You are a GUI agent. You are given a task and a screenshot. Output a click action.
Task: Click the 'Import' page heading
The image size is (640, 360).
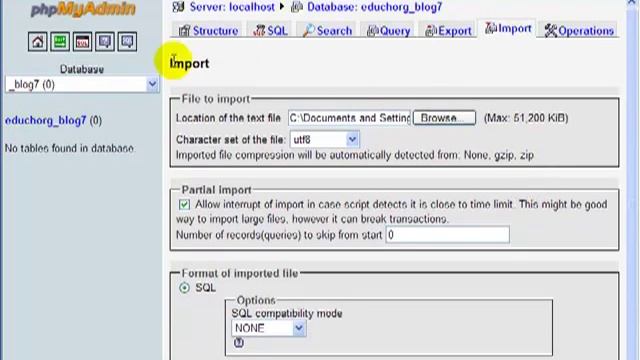[190, 63]
